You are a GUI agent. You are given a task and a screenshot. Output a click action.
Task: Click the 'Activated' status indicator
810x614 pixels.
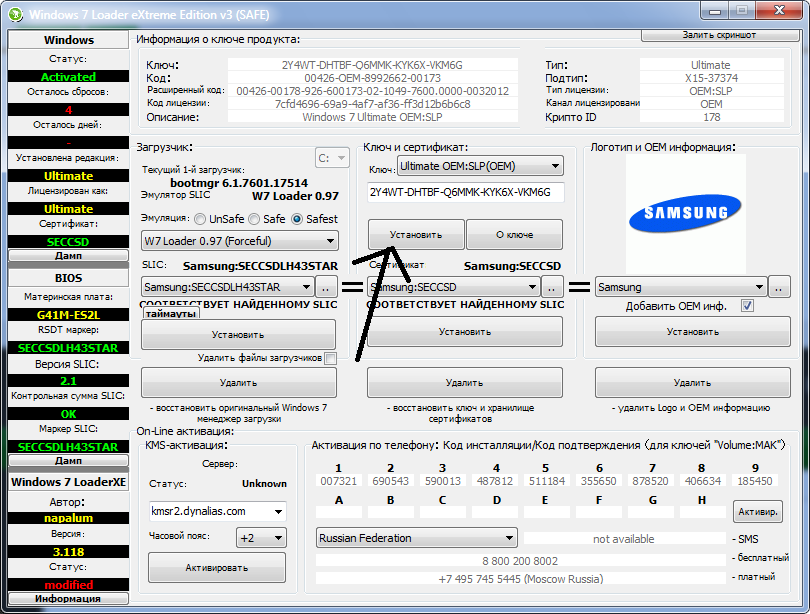pyautogui.click(x=68, y=76)
